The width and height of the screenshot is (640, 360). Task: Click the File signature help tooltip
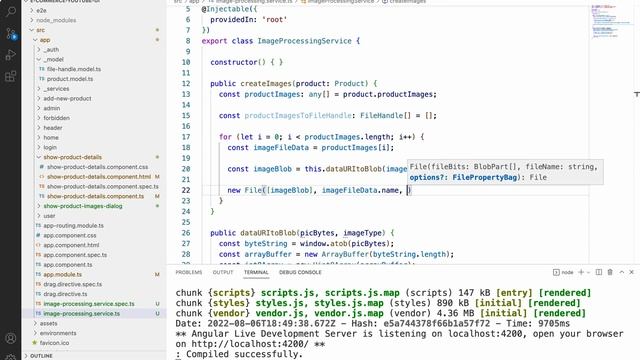[x=505, y=172]
